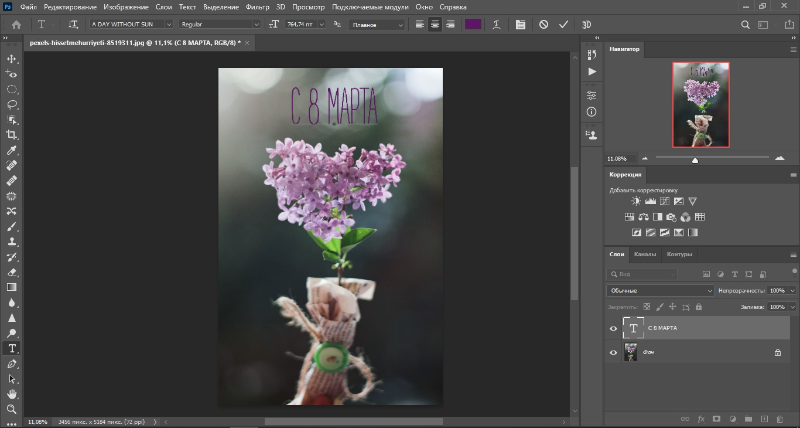The height and width of the screenshot is (428, 800).
Task: Select the Hand tool
Action: pos(12,394)
